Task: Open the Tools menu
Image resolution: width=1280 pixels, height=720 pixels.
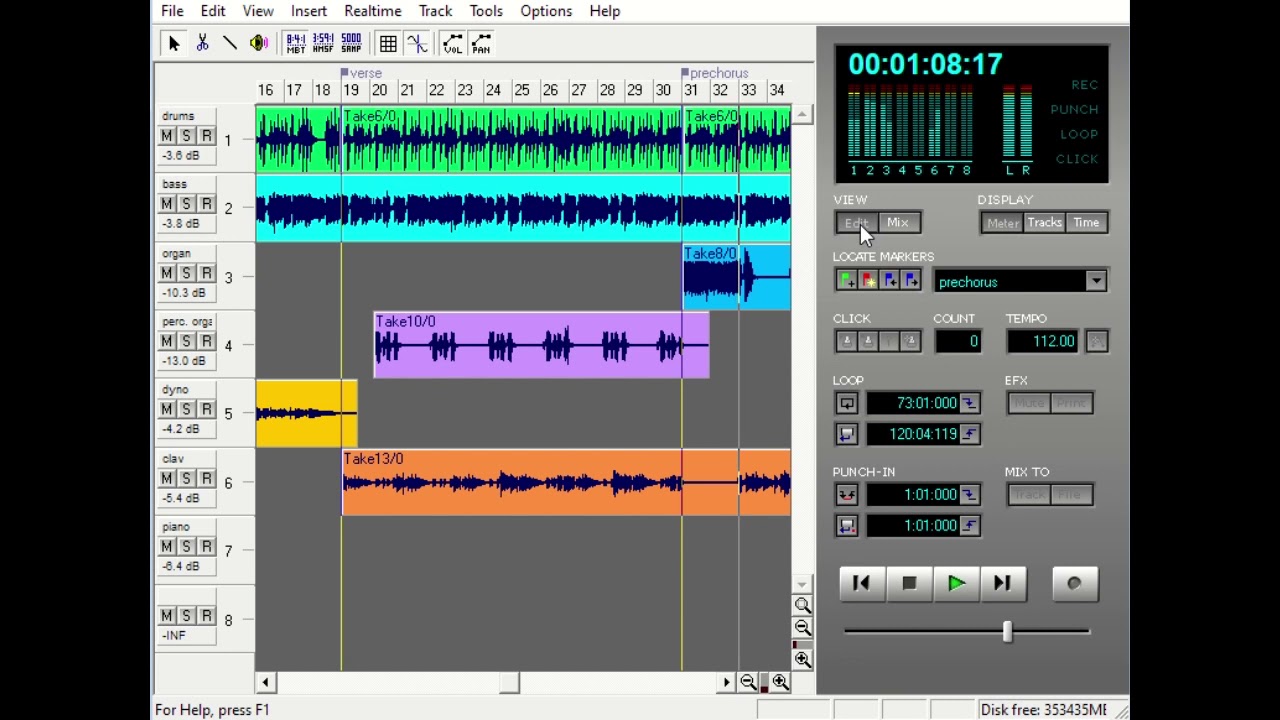Action: (486, 11)
